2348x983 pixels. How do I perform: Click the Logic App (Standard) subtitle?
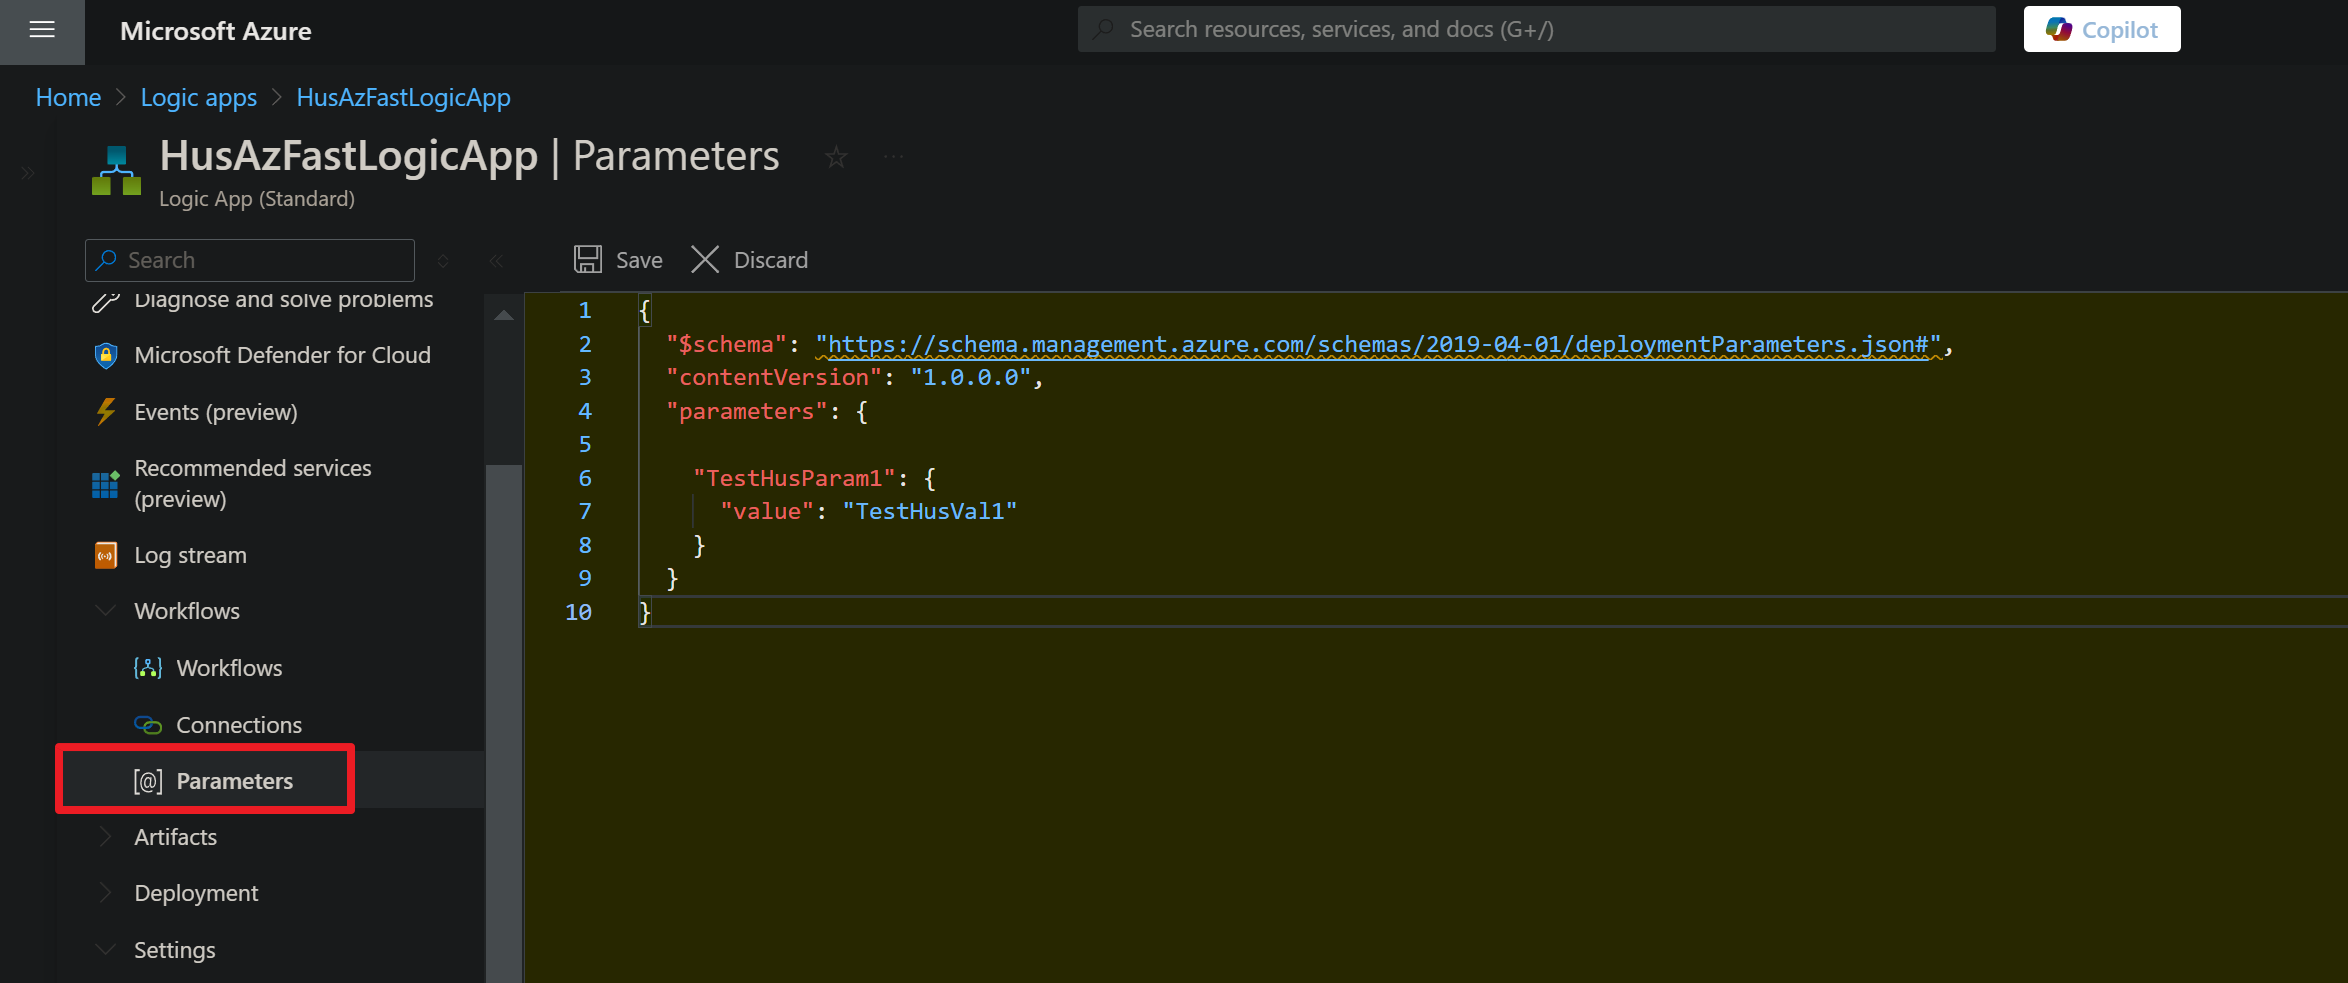(x=257, y=199)
